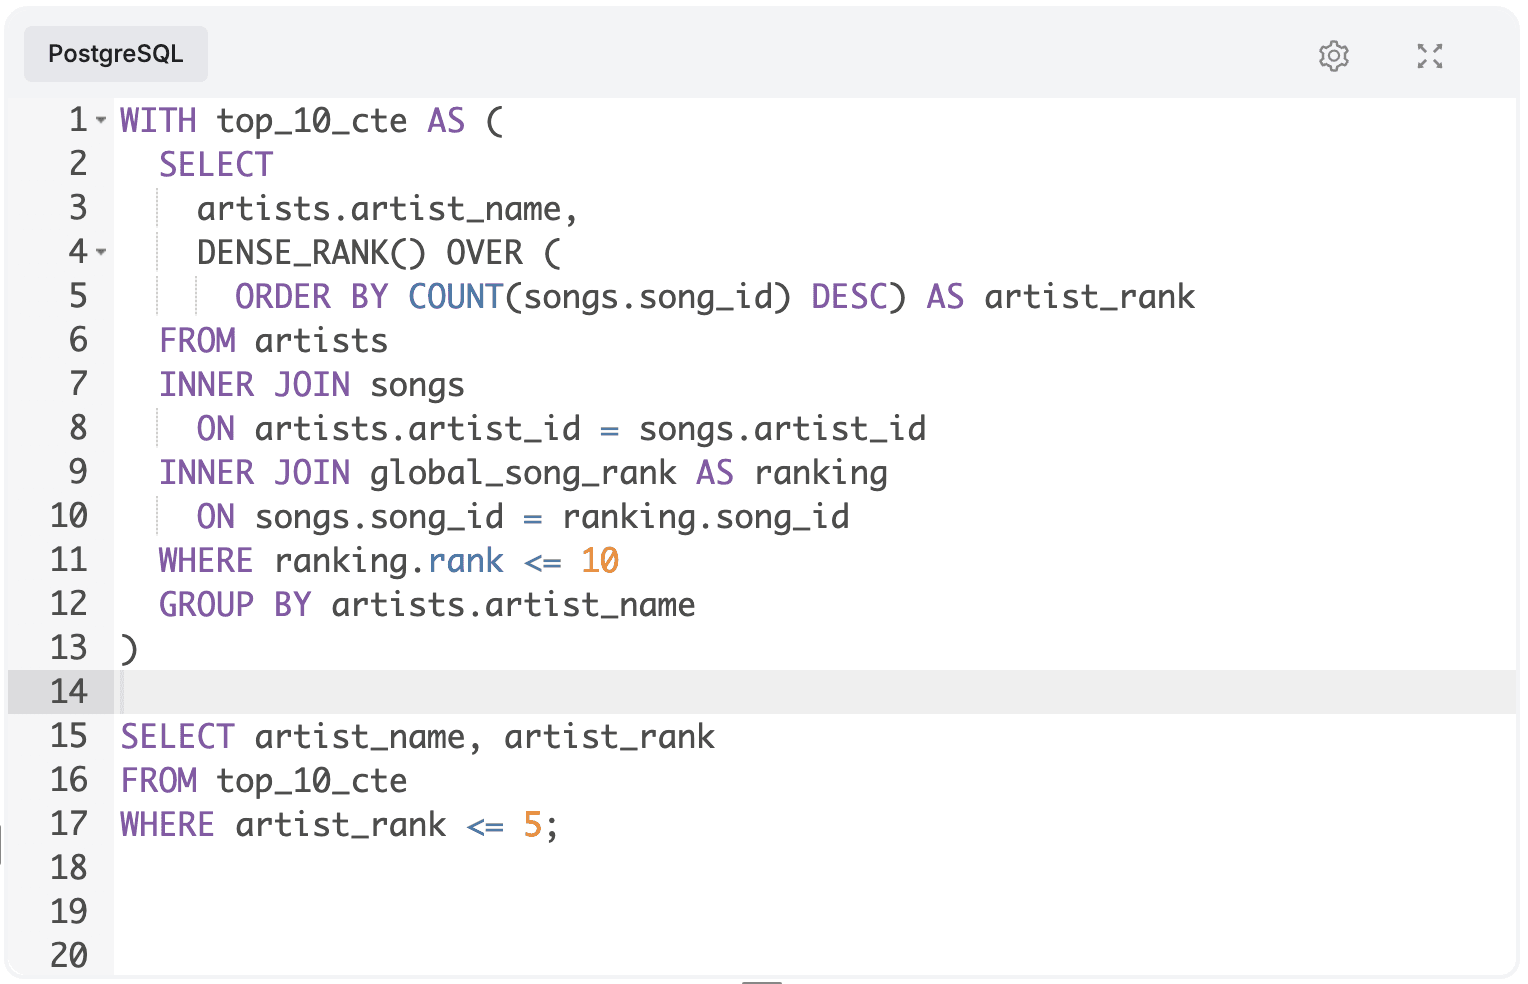Screen dimensions: 1528x984
Task: Click the COUNT function on line 5
Action: tap(455, 297)
